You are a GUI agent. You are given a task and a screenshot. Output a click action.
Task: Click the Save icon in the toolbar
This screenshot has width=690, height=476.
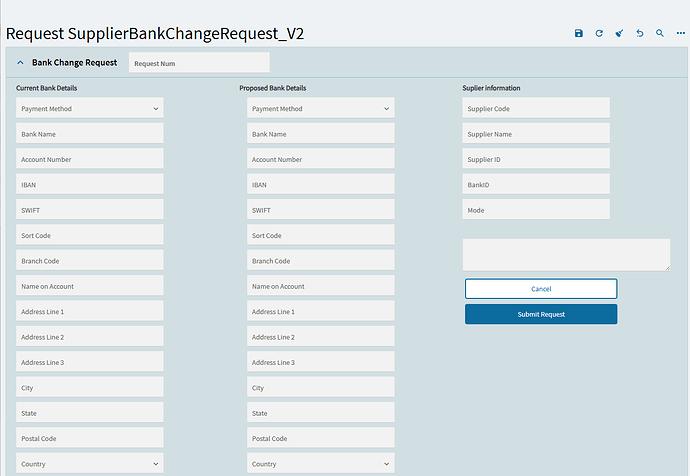579,33
